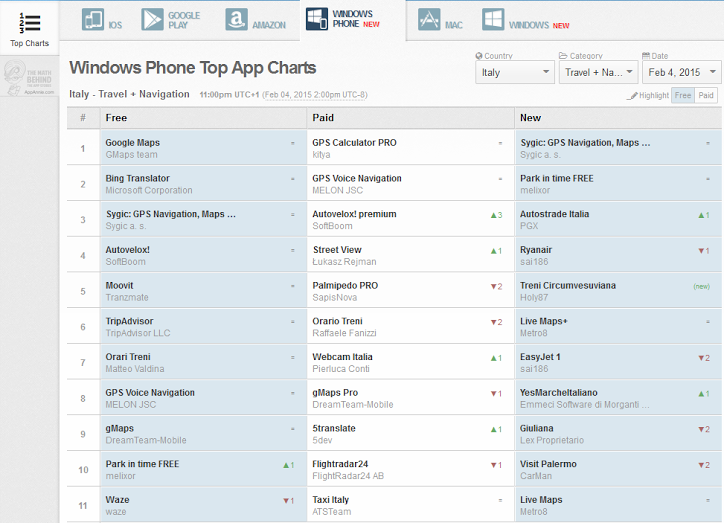Screen dimensions: 724x523
Task: Open Ryanair app link
Action: point(536,250)
